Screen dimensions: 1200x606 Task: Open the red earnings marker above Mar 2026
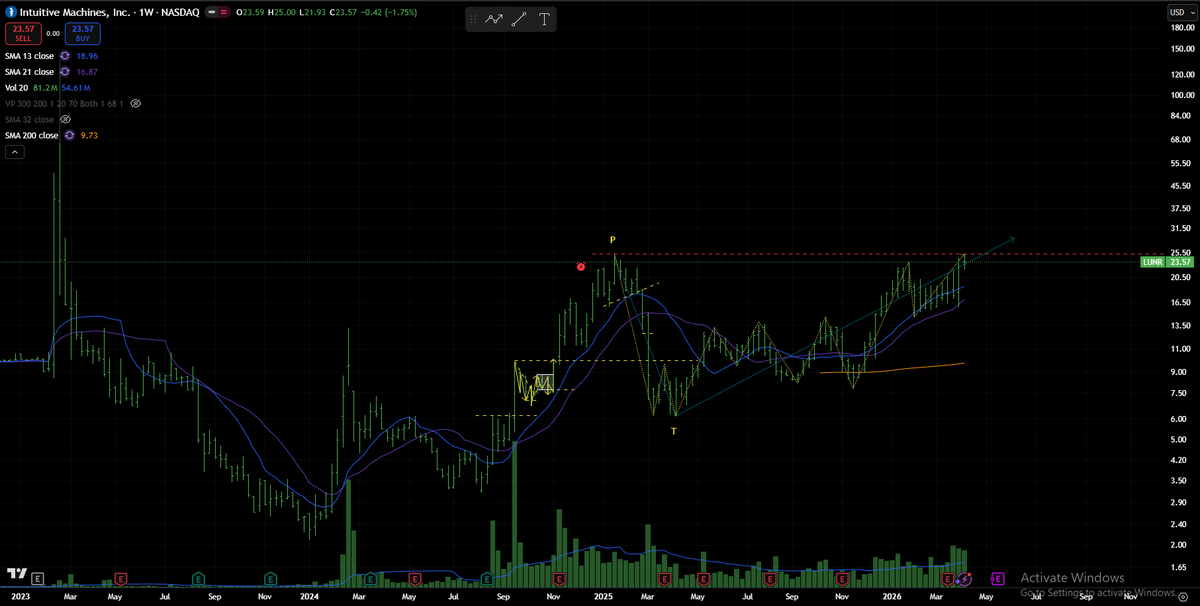point(950,578)
